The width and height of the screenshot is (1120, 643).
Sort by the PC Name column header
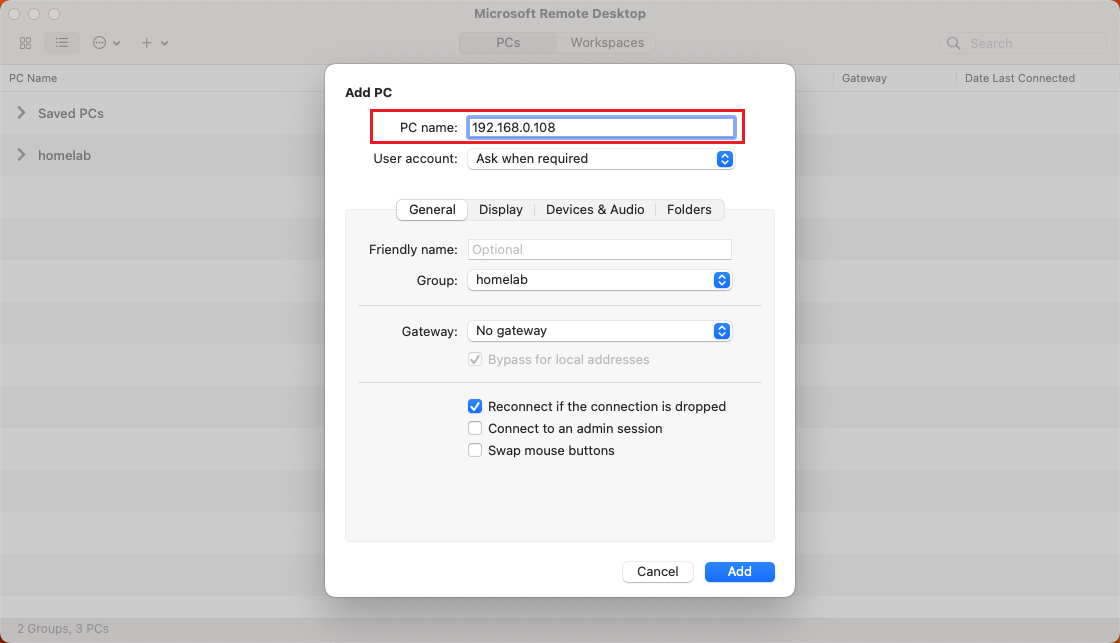tap(33, 79)
